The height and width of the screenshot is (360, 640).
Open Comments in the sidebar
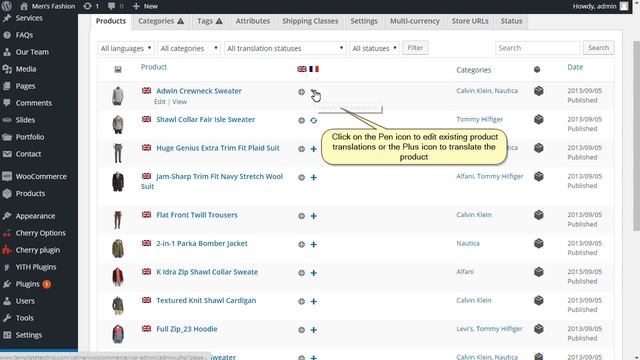(33, 103)
